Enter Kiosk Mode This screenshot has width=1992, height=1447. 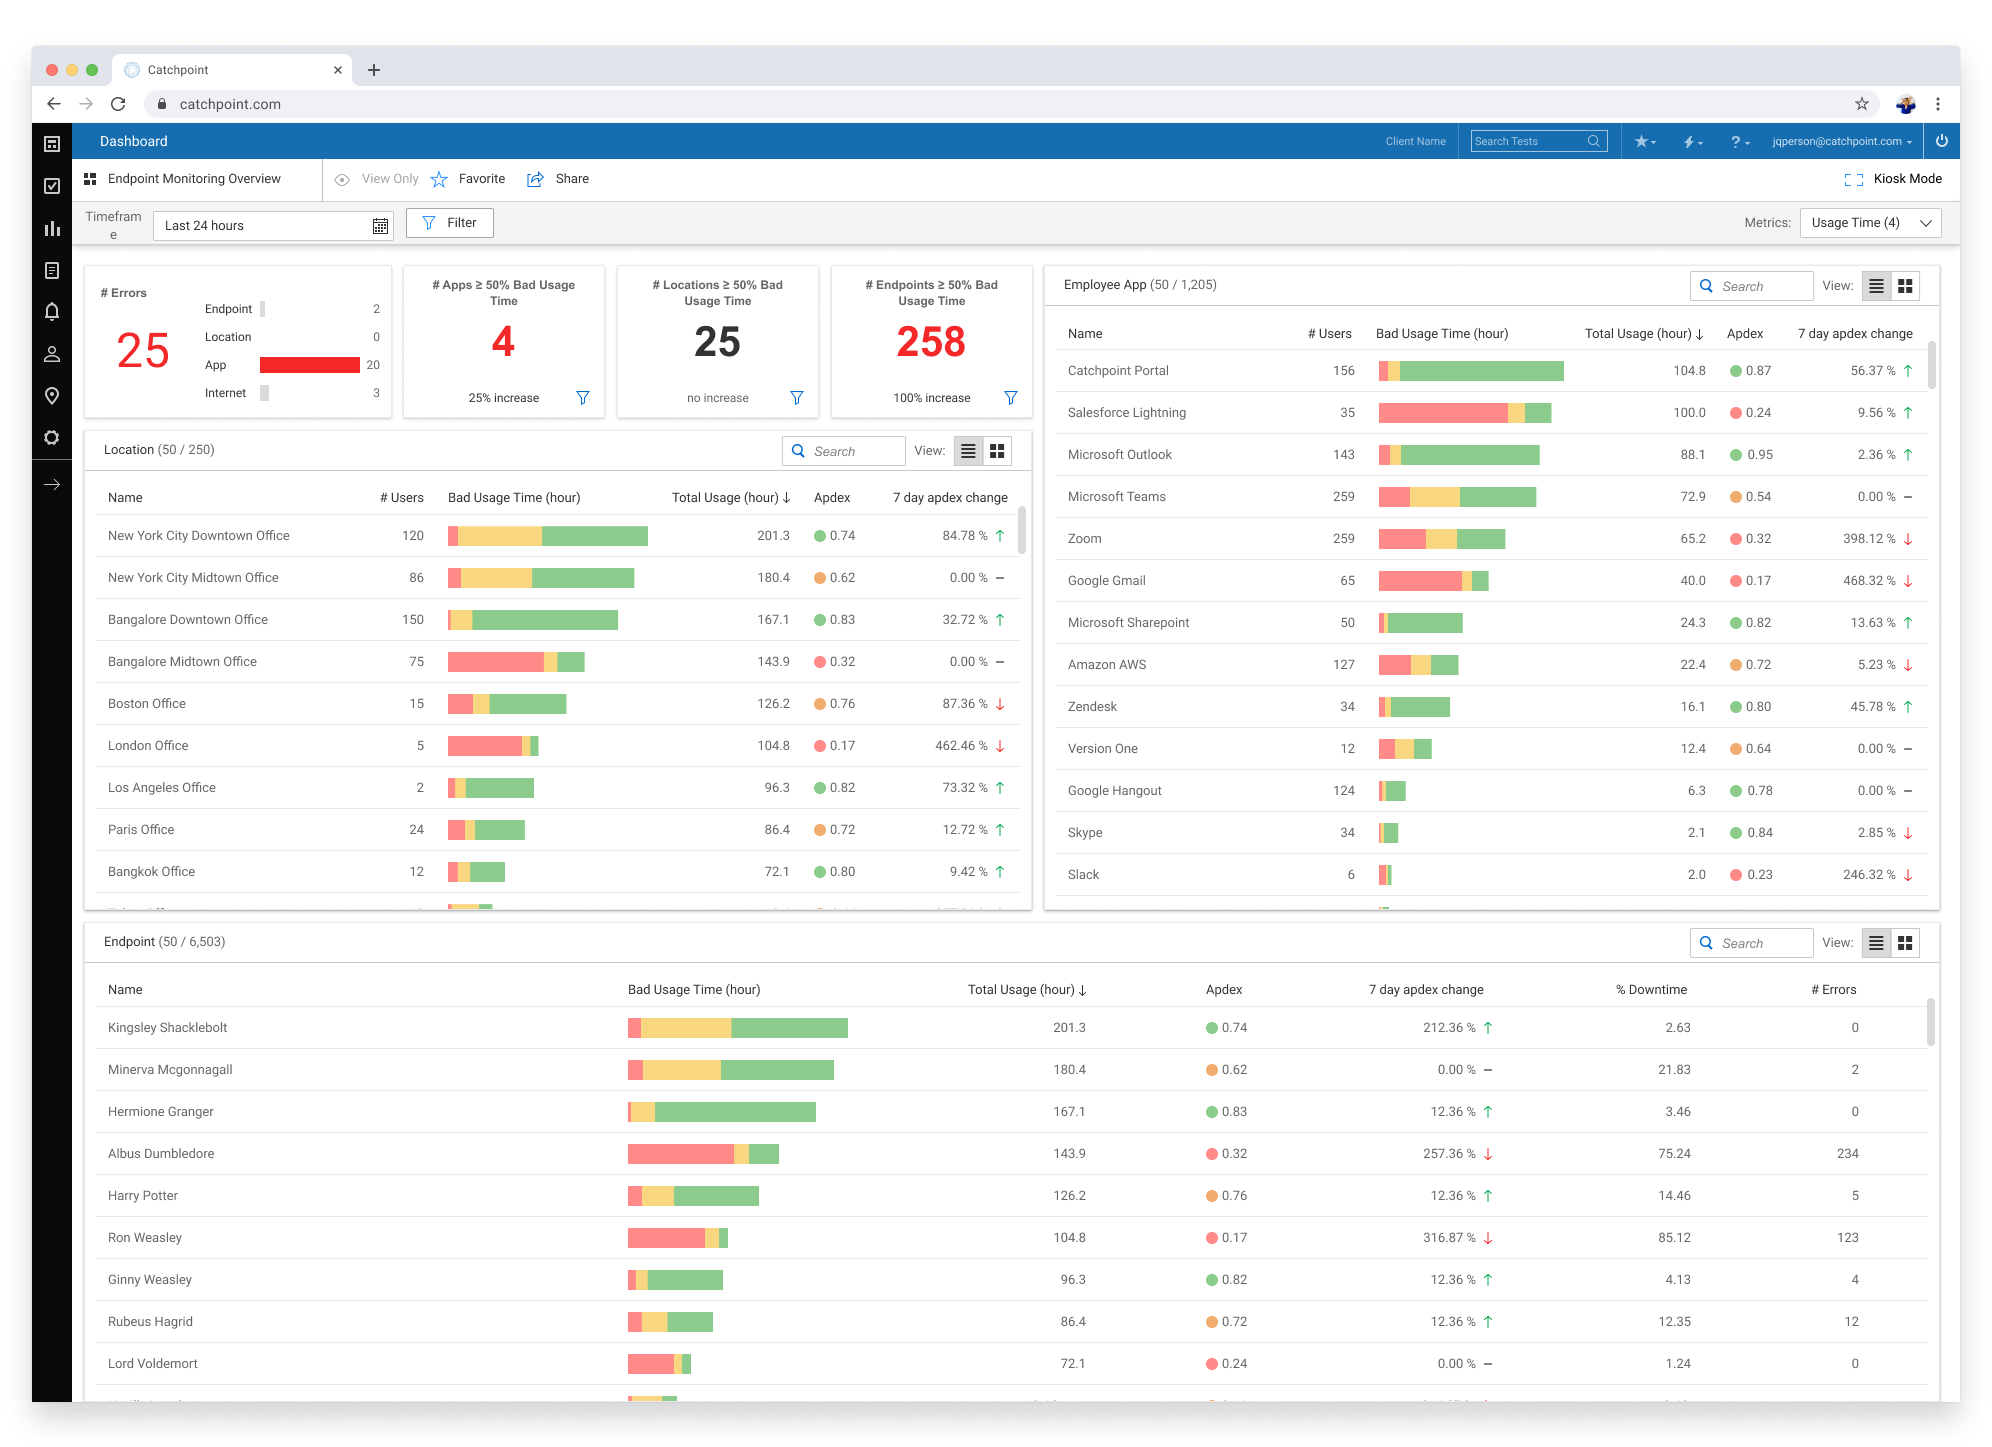tap(1893, 179)
